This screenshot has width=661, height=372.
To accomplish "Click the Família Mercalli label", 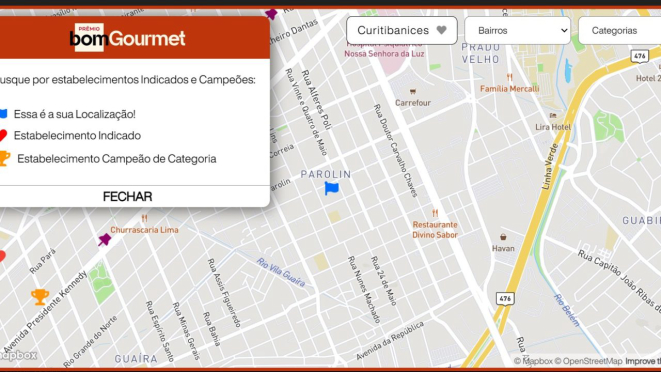I will tap(510, 89).
